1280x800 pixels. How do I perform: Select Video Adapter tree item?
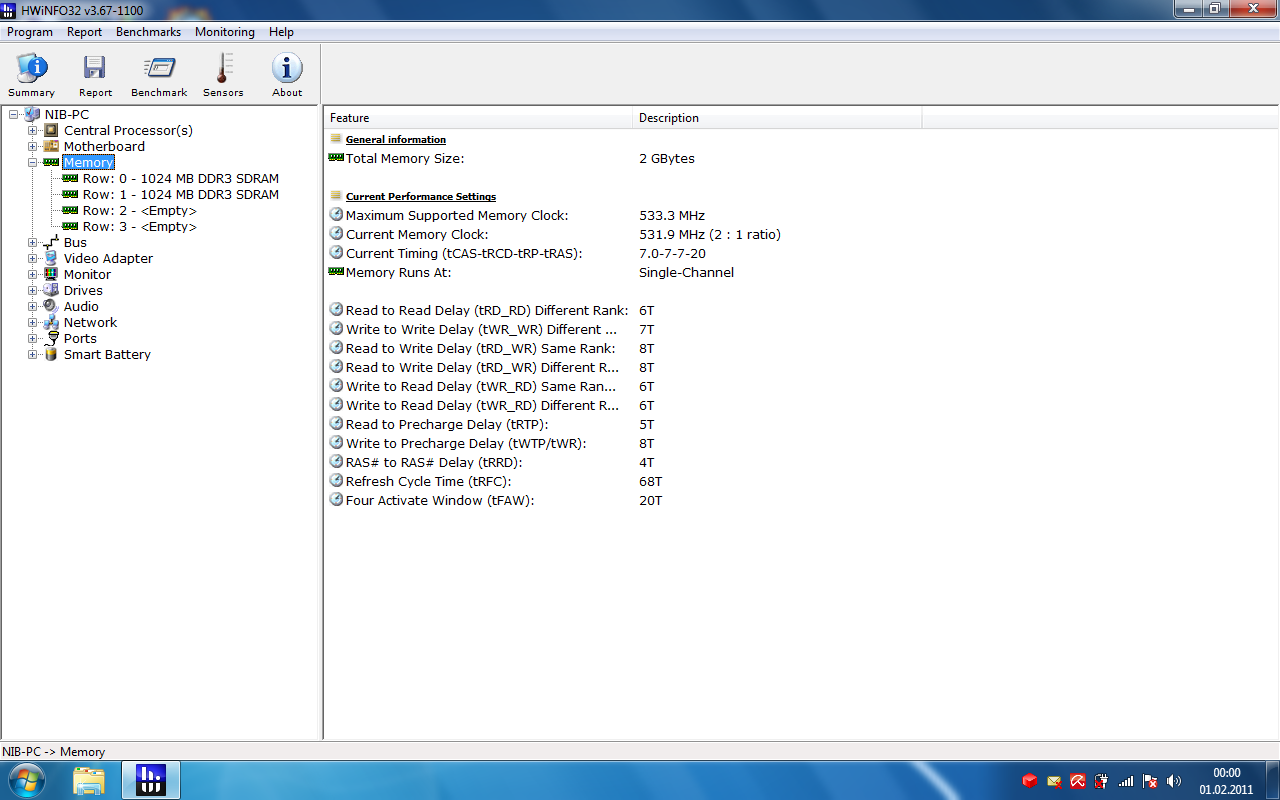click(108, 259)
